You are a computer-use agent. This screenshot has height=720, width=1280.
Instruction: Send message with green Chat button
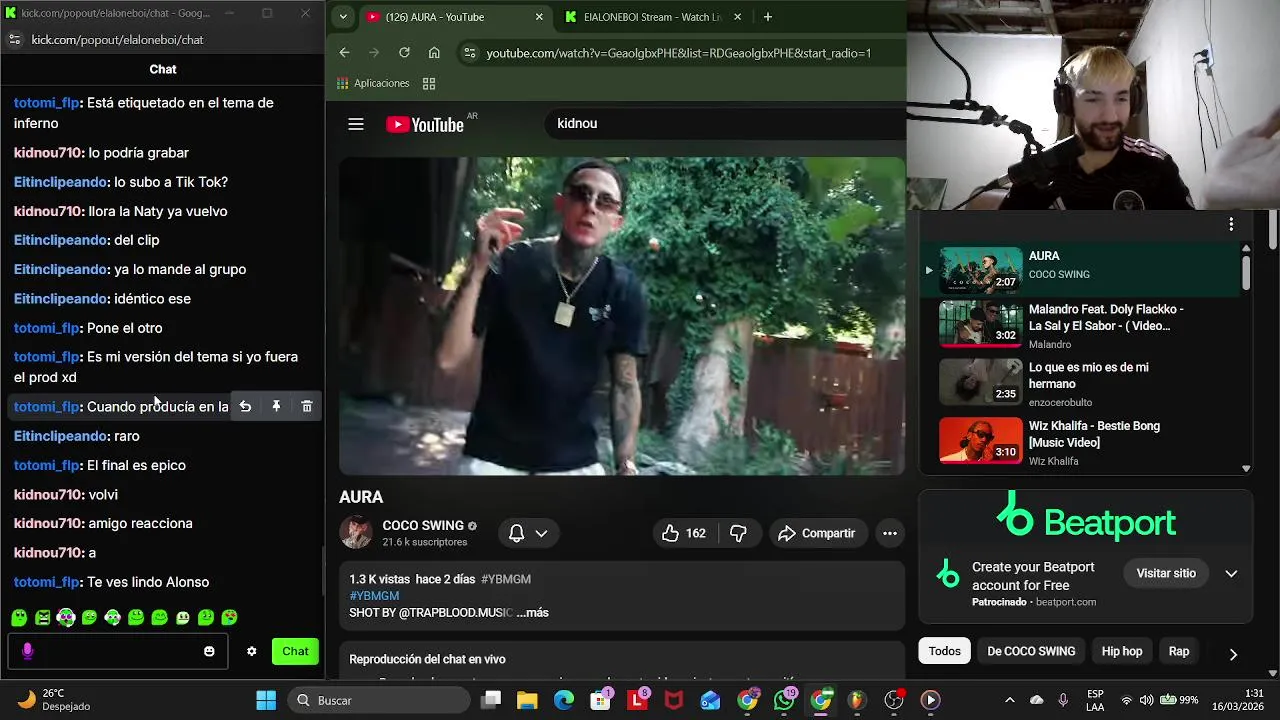(295, 651)
